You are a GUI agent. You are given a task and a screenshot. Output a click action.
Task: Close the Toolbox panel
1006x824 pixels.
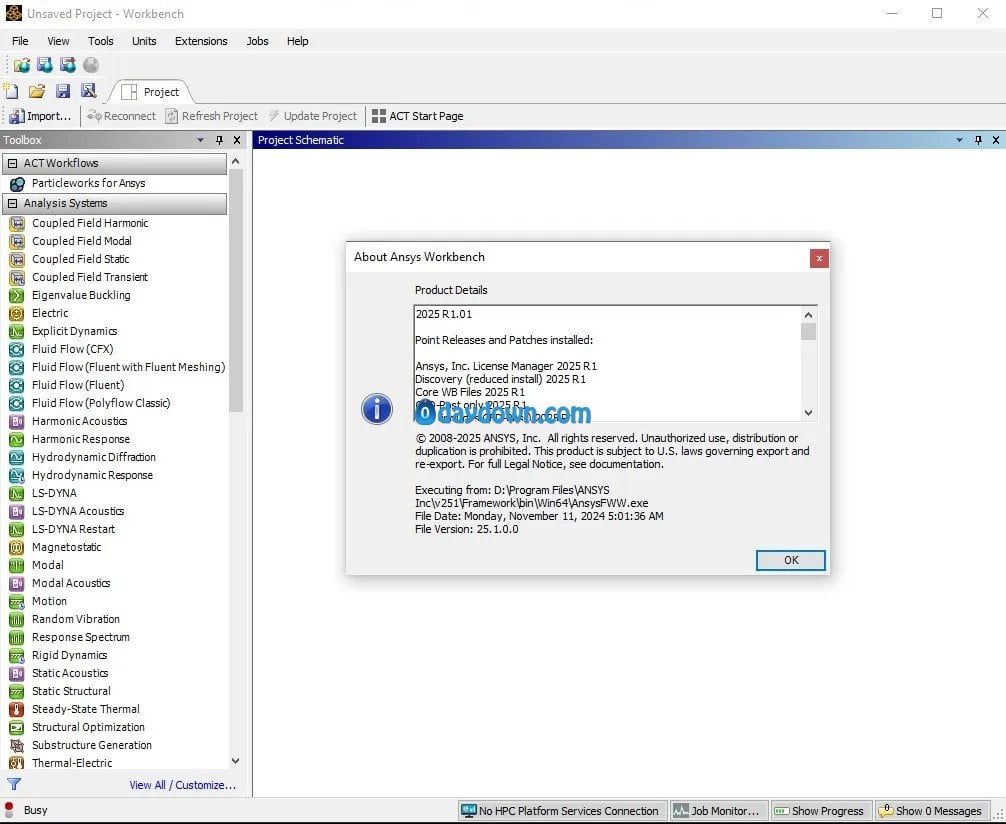[x=237, y=140]
